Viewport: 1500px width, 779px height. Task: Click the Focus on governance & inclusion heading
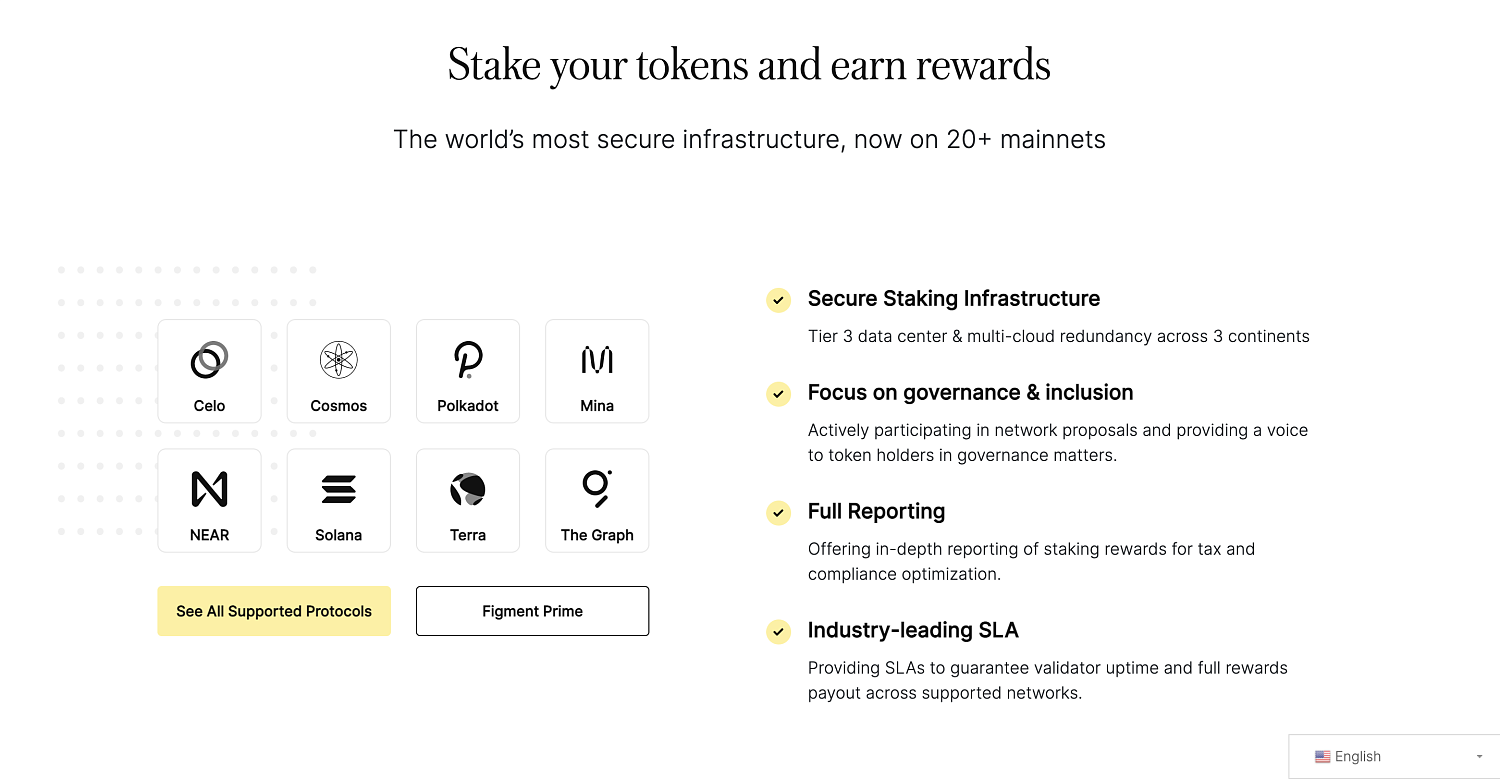tap(970, 393)
